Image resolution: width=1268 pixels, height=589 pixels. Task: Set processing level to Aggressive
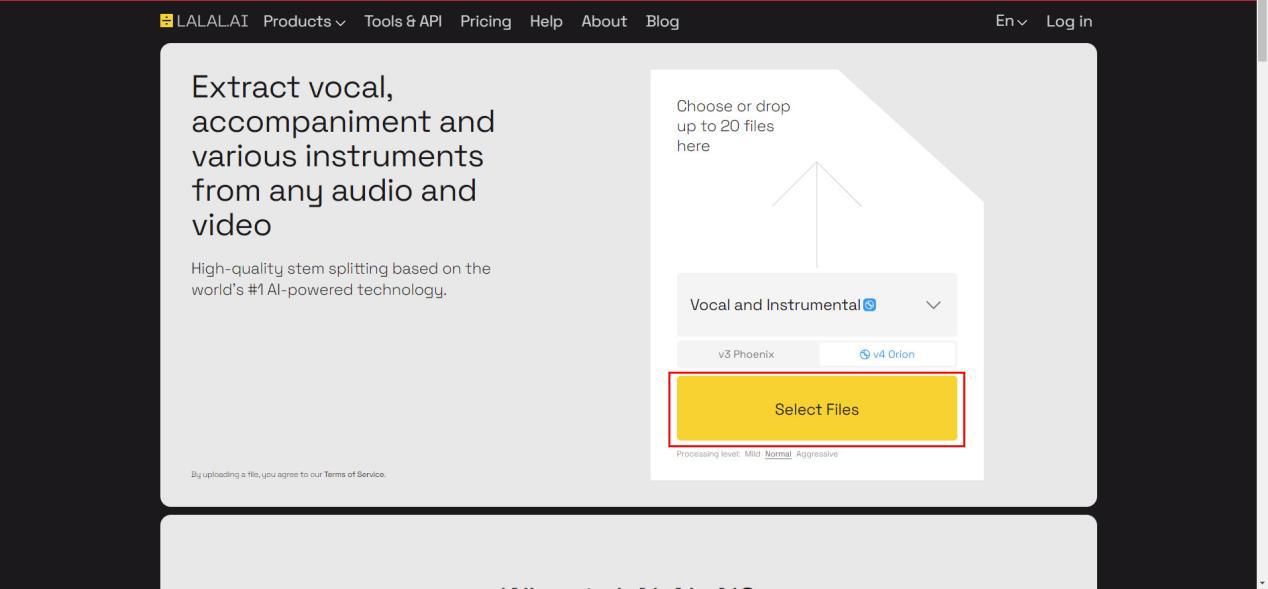pyautogui.click(x=817, y=454)
